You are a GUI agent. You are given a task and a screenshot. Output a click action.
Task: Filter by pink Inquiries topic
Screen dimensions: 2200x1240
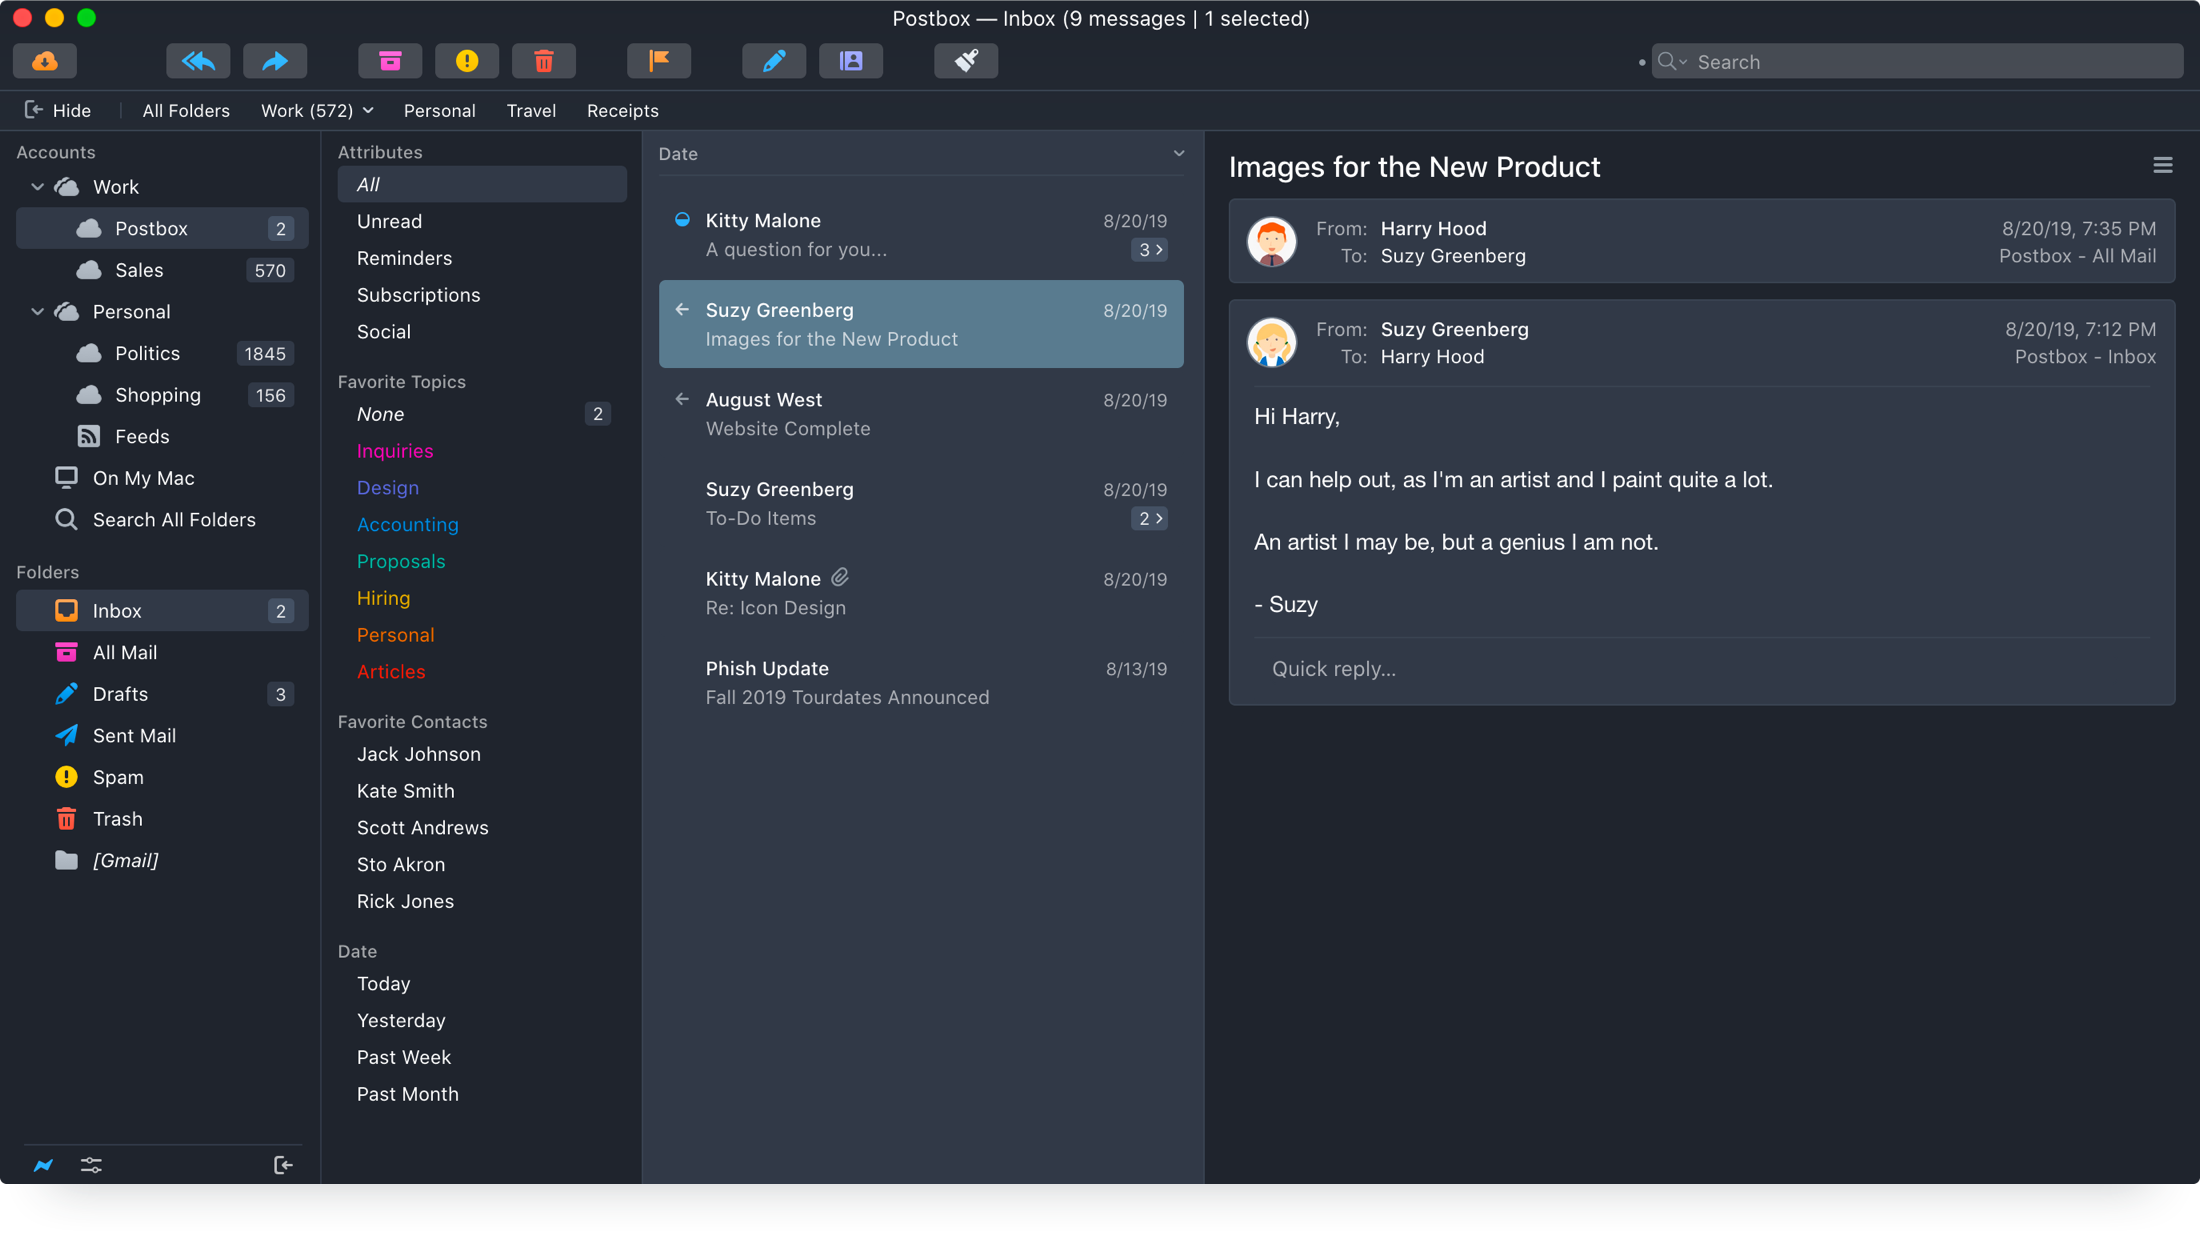[395, 451]
